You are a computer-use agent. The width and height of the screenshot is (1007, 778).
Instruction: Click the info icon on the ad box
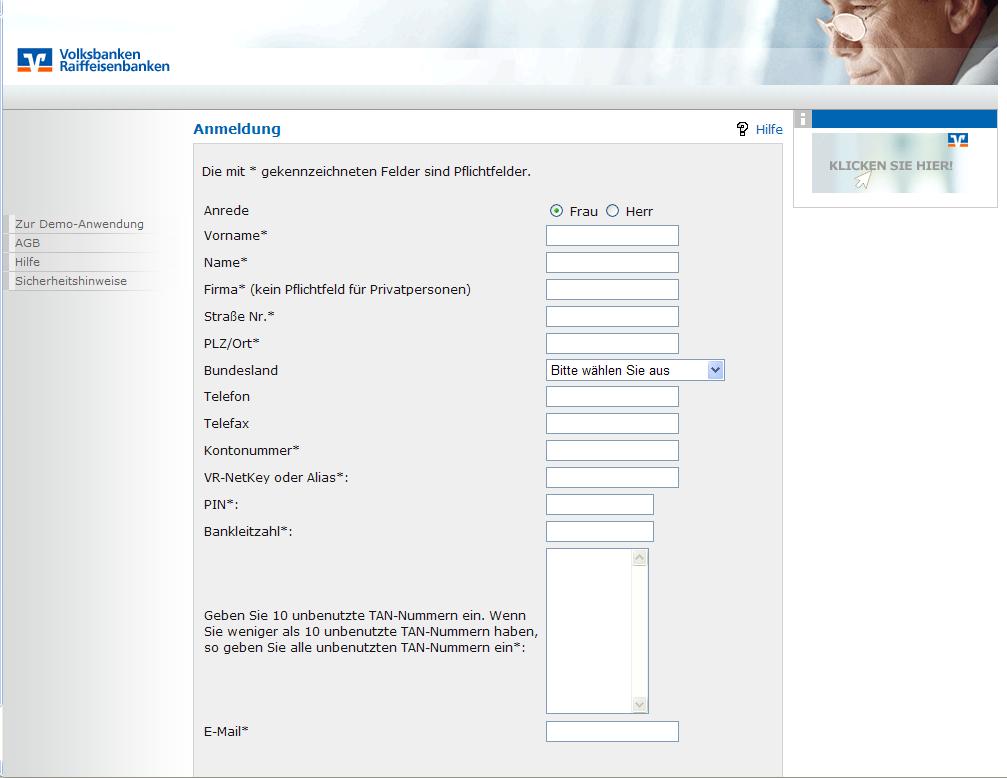point(802,119)
